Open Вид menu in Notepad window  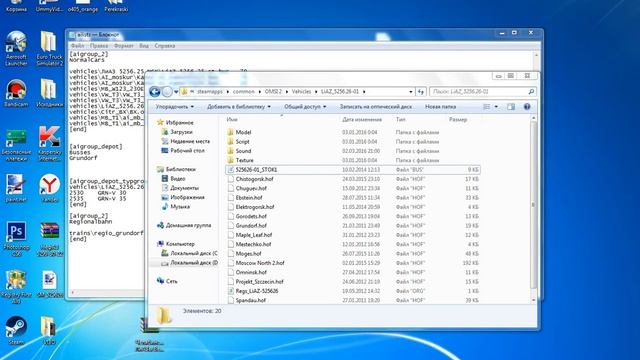[144, 46]
